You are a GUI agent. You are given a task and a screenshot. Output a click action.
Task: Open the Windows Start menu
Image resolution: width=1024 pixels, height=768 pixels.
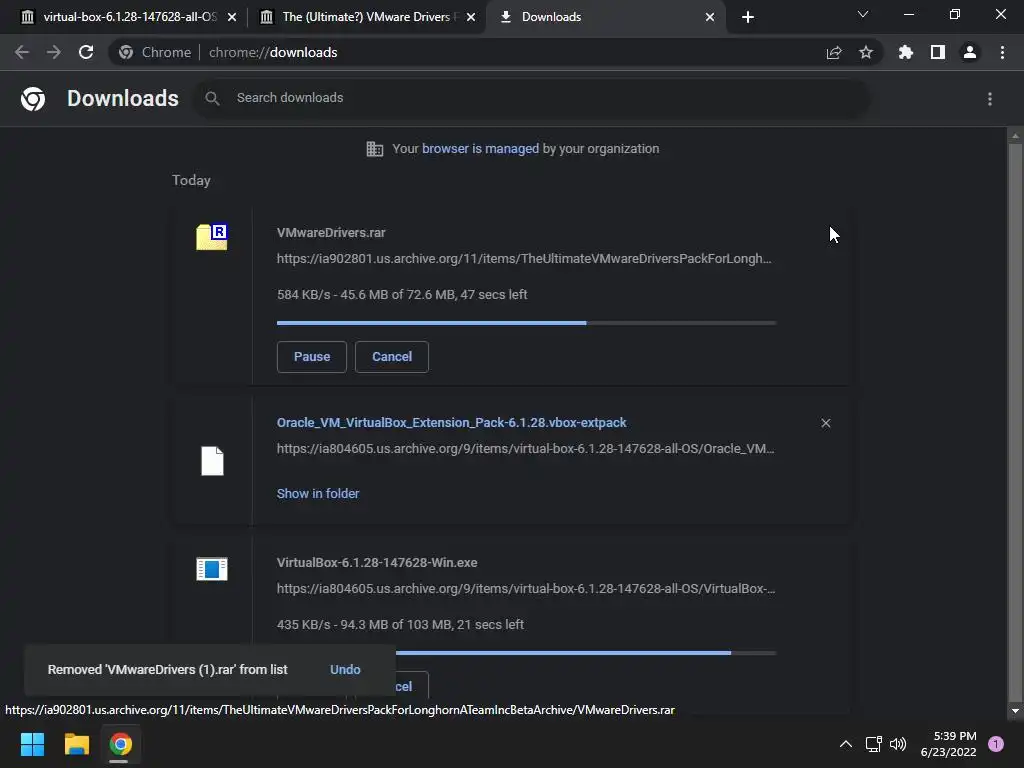pos(32,744)
